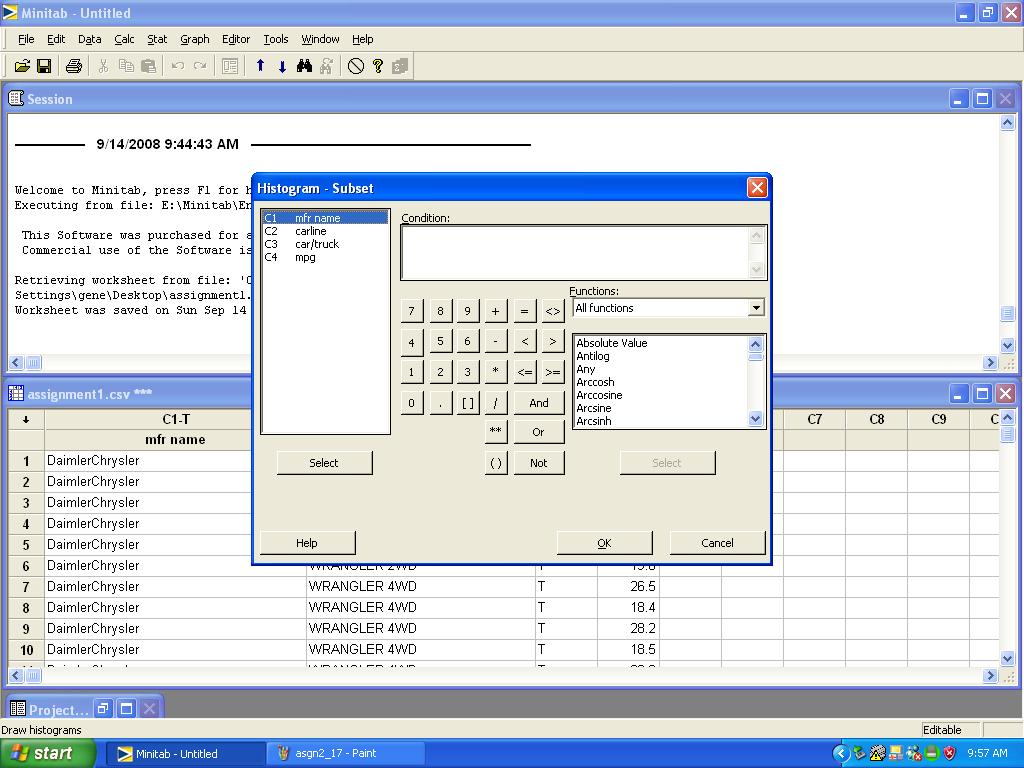Click the Open Project folder icon
Viewport: 1024px width, 768px height.
click(x=21, y=66)
